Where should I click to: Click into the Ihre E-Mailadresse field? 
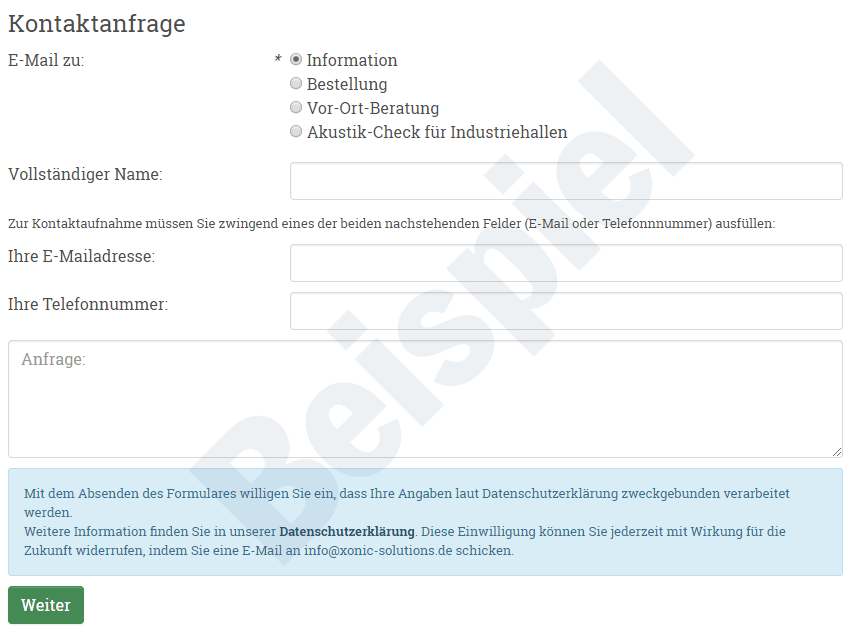pos(566,263)
